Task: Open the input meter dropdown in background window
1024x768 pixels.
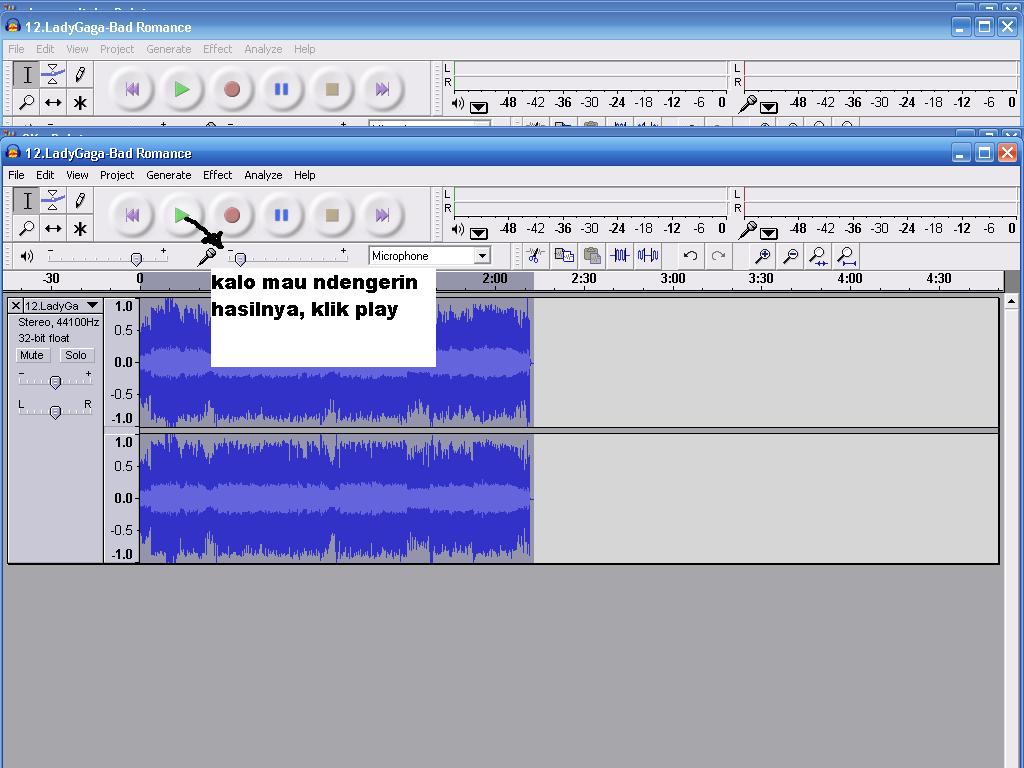Action: coord(769,107)
